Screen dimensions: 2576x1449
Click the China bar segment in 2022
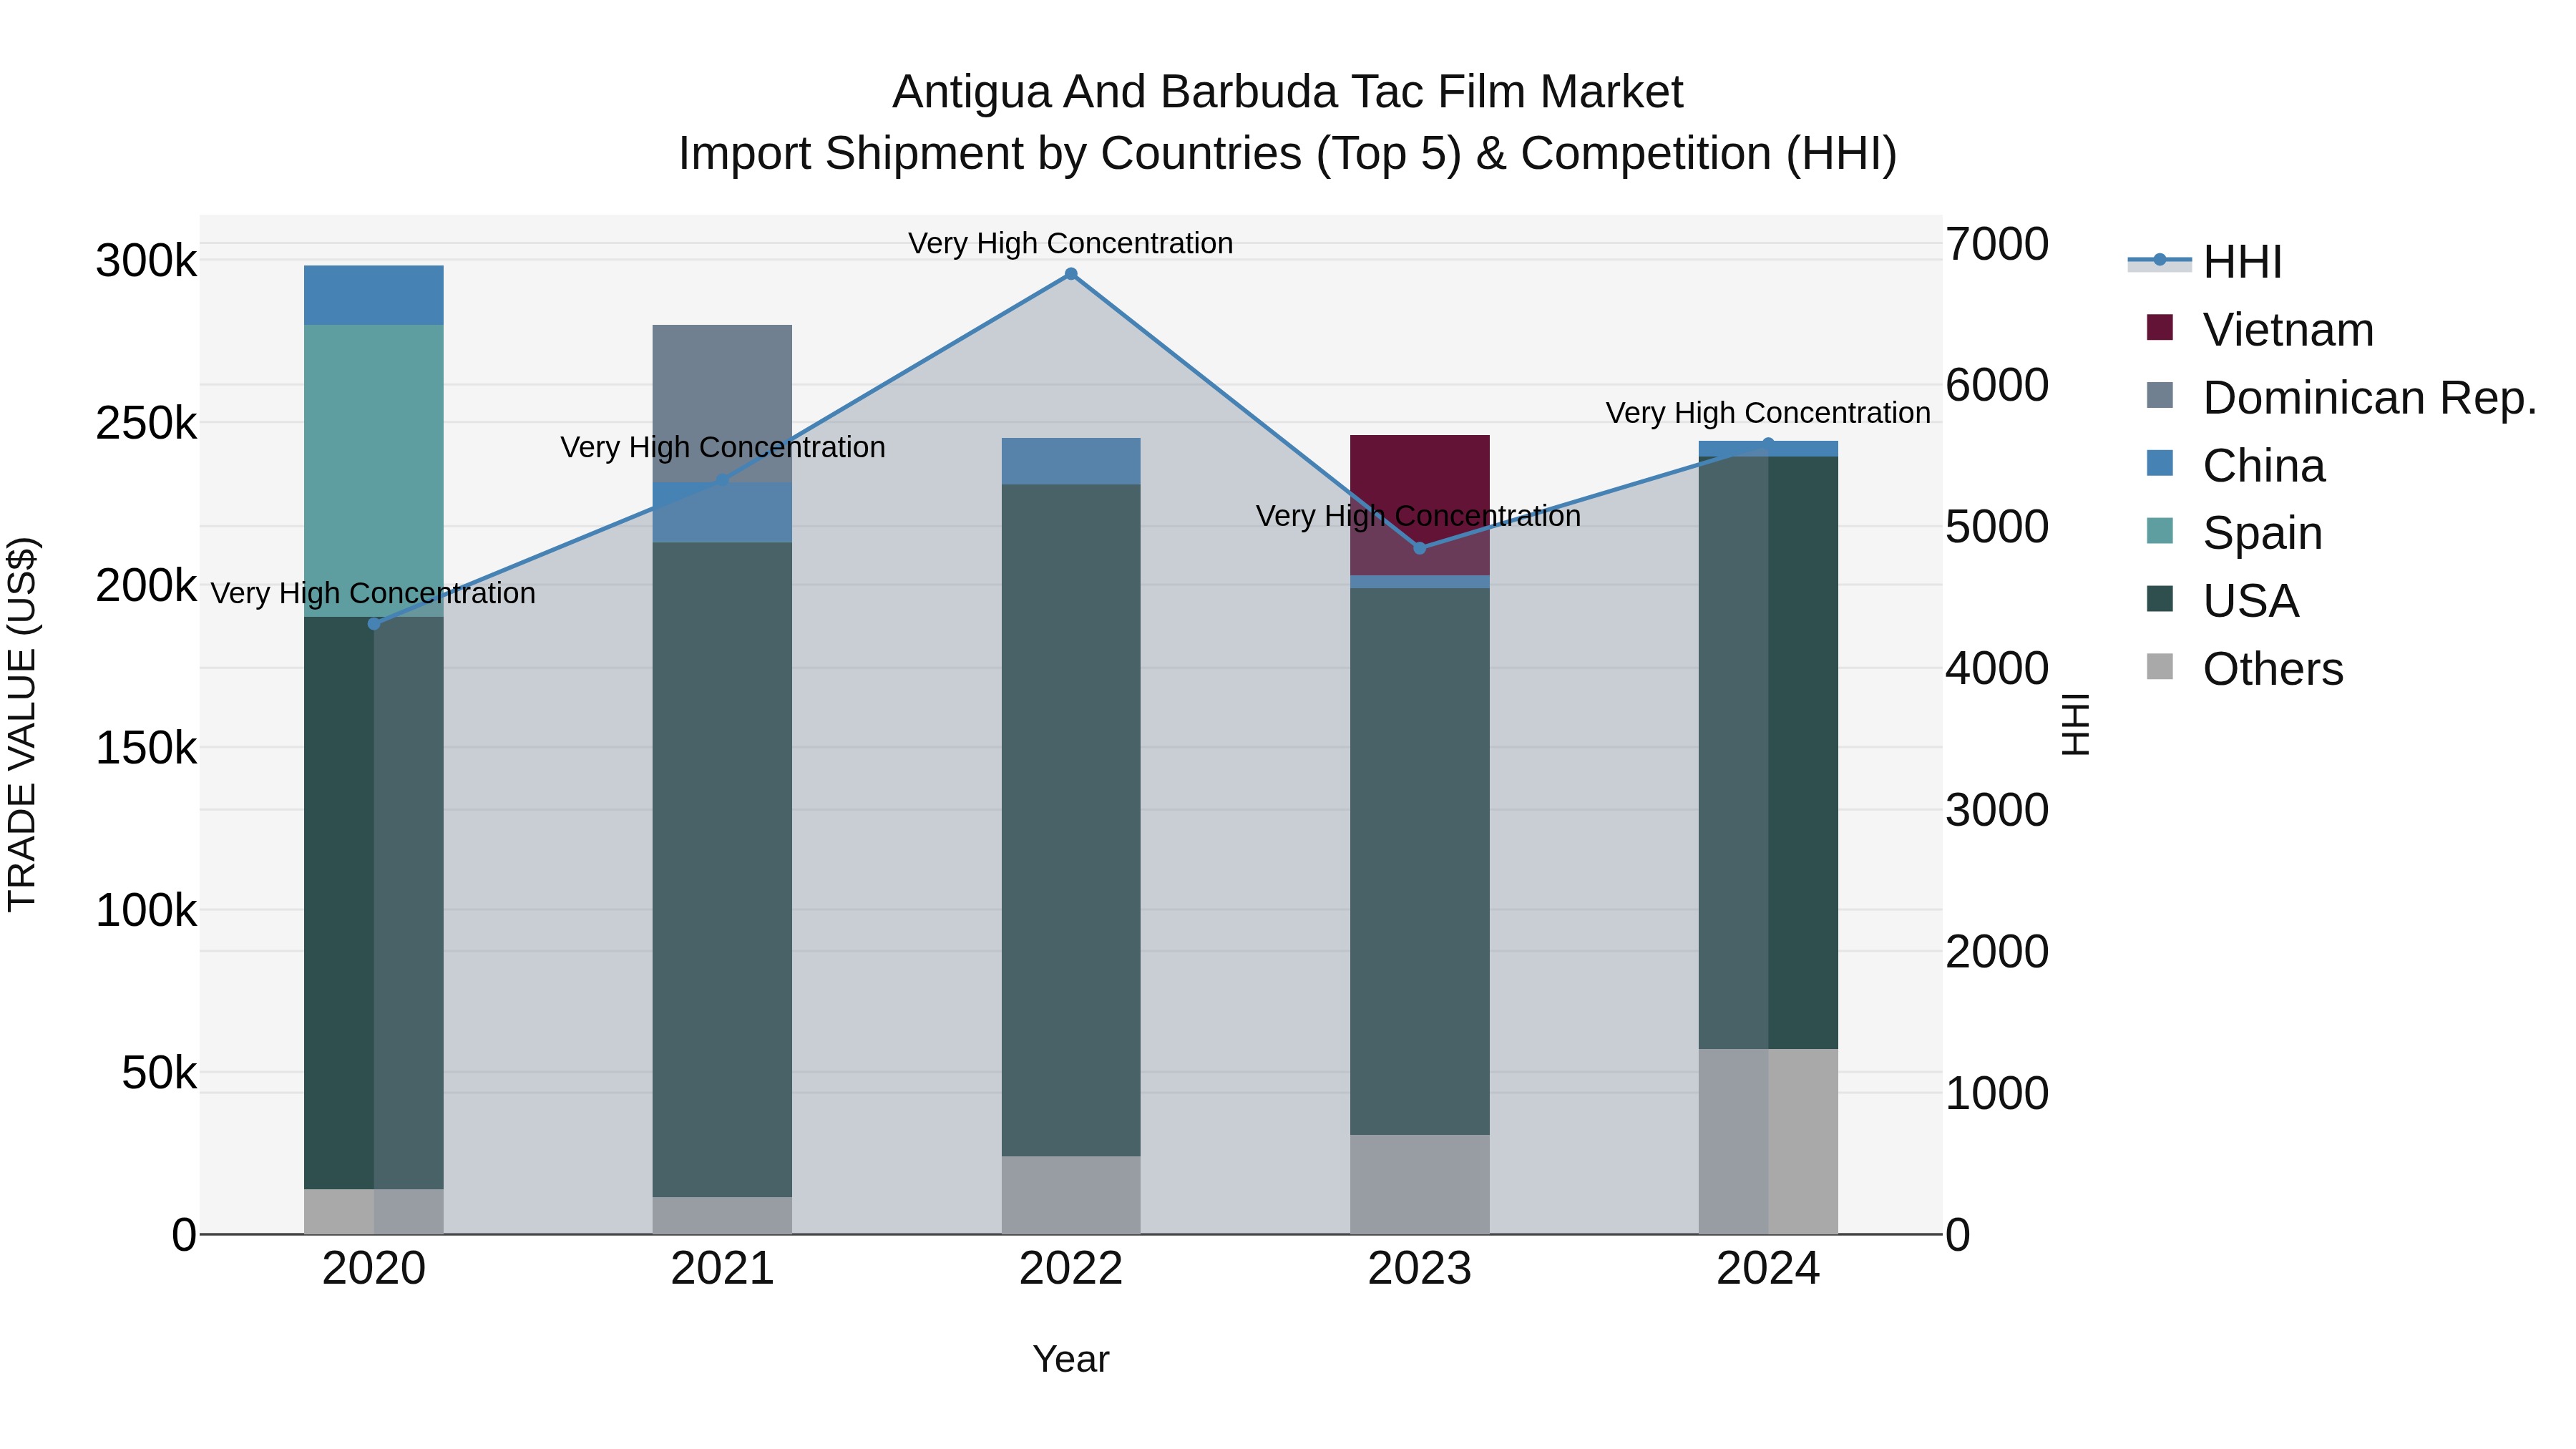tap(1071, 461)
